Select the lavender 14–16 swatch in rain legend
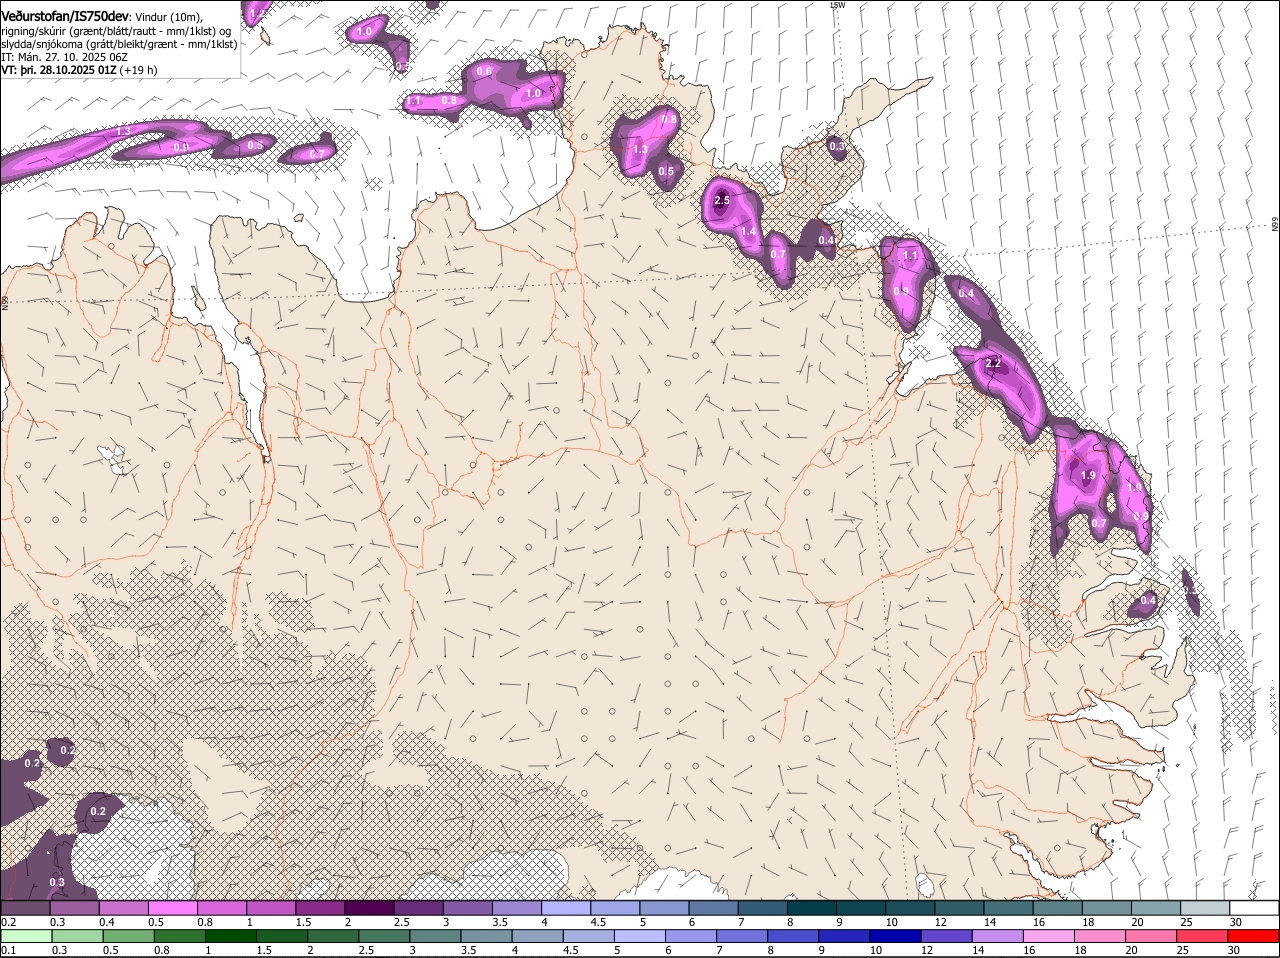Image resolution: width=1280 pixels, height=958 pixels. [998, 937]
